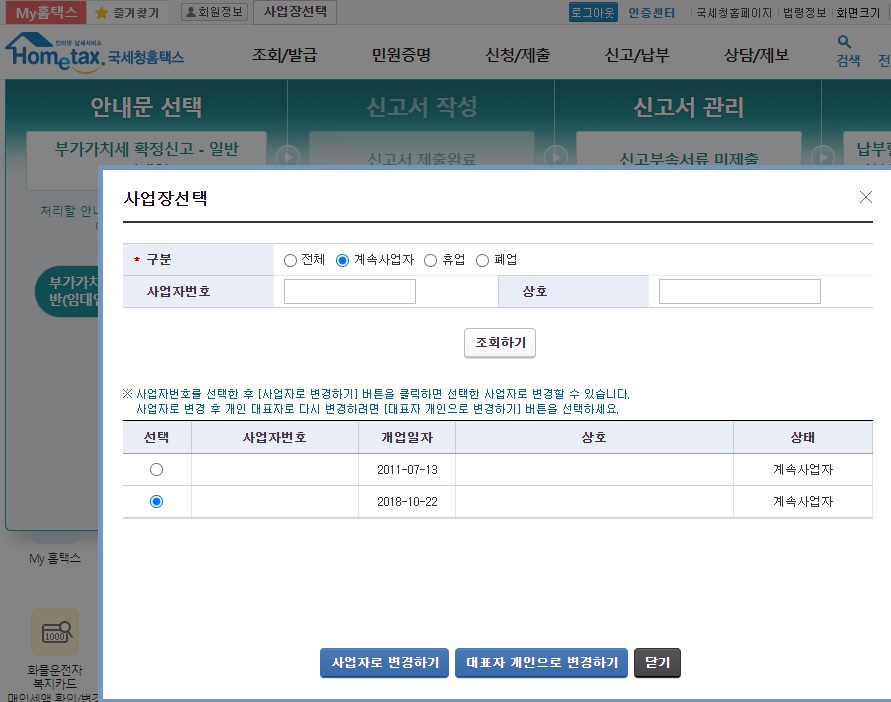This screenshot has width=891, height=702.
Task: Click the 로그아웃 button
Action: 593,13
